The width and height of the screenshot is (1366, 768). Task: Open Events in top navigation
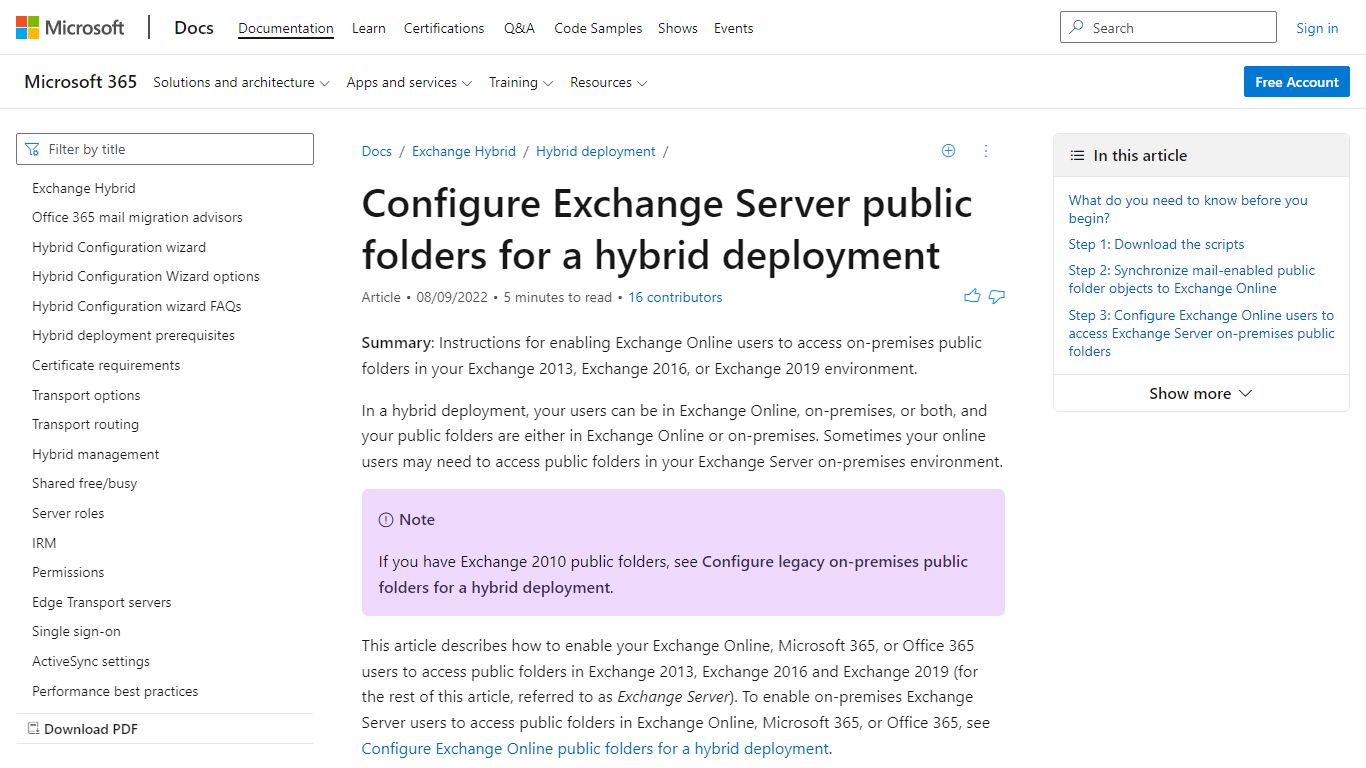point(734,28)
